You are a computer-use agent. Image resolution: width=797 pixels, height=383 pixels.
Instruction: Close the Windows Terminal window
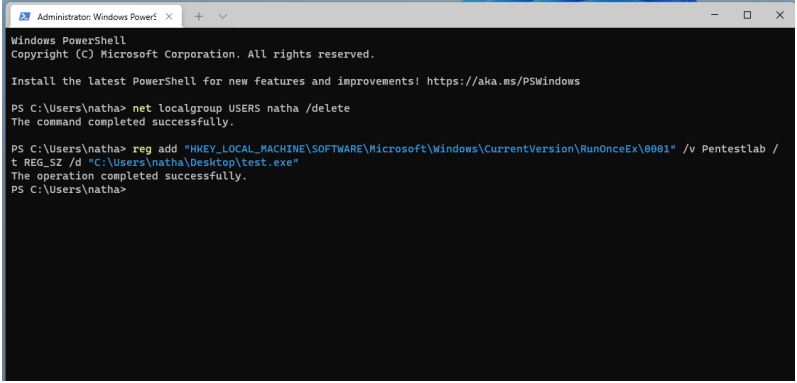pyautogui.click(x=780, y=15)
